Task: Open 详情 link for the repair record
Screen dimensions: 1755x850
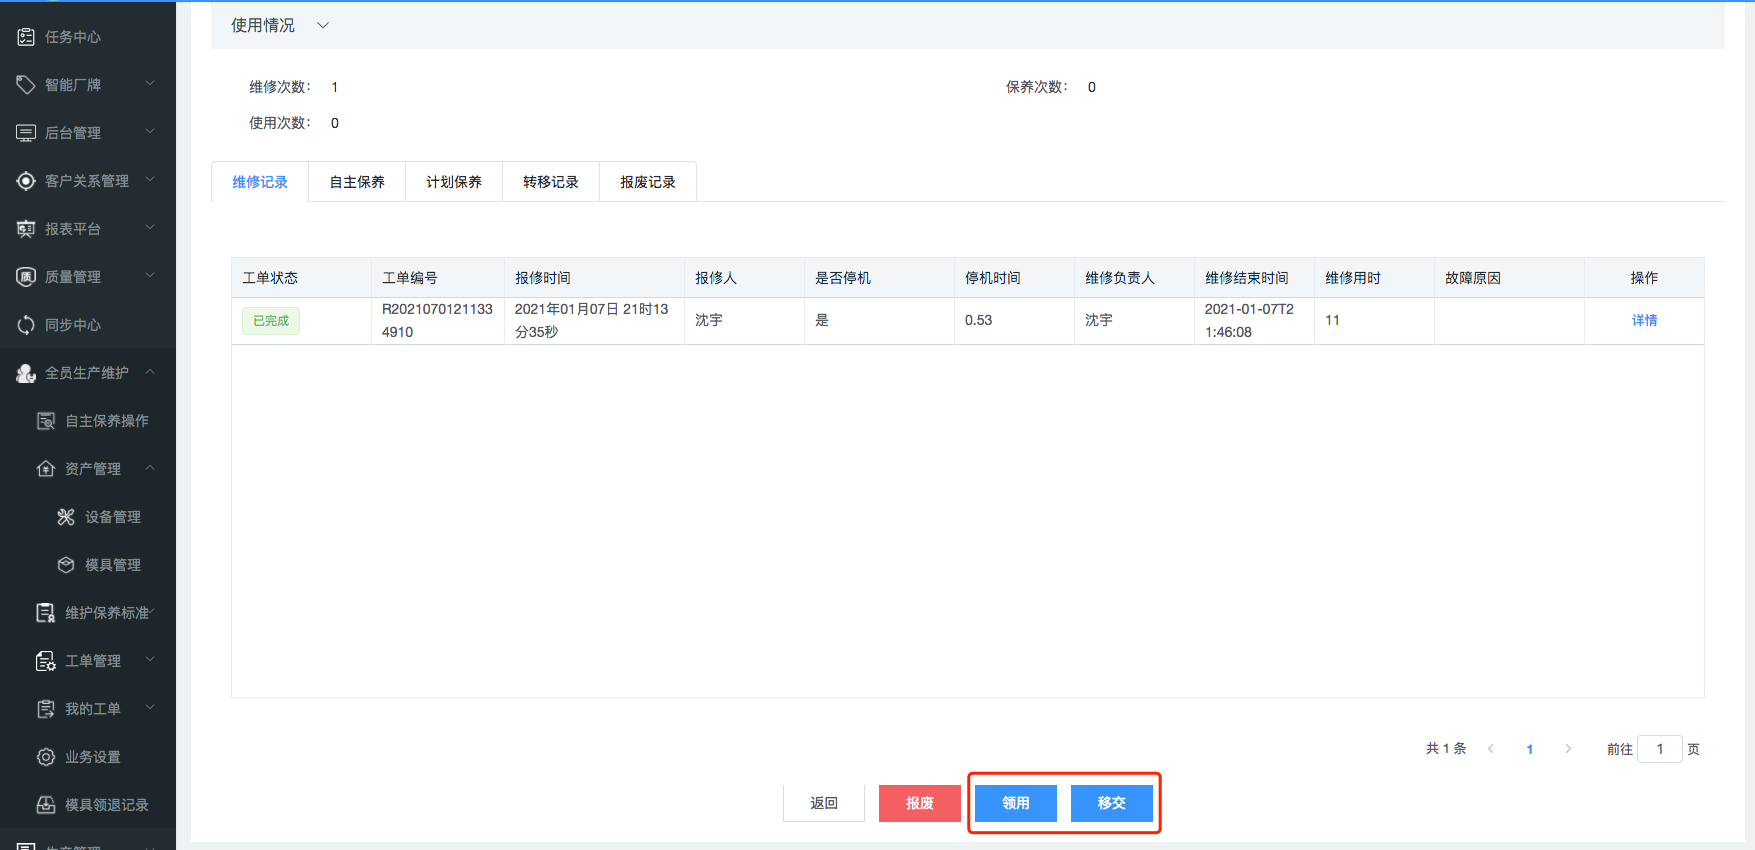Action: [x=1644, y=320]
